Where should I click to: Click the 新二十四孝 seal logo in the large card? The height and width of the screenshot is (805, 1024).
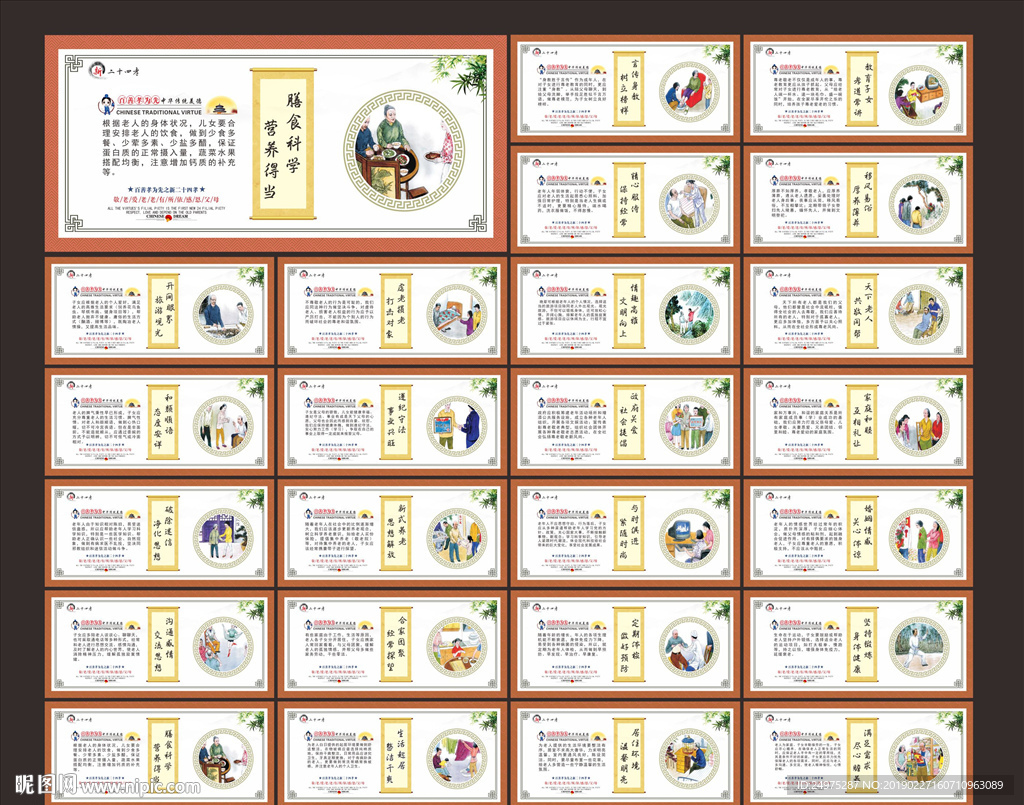97,69
